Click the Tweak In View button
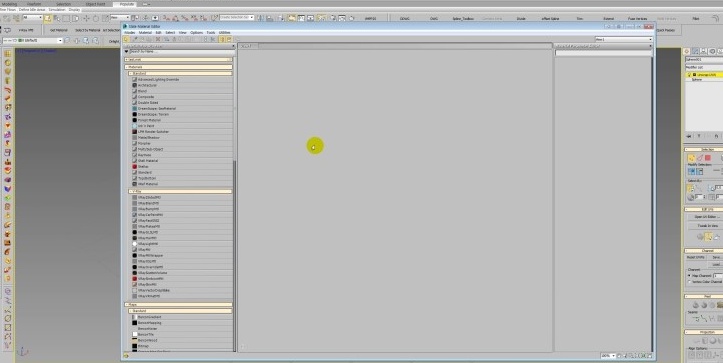Image resolution: width=723 pixels, height=363 pixels. pyautogui.click(x=707, y=226)
